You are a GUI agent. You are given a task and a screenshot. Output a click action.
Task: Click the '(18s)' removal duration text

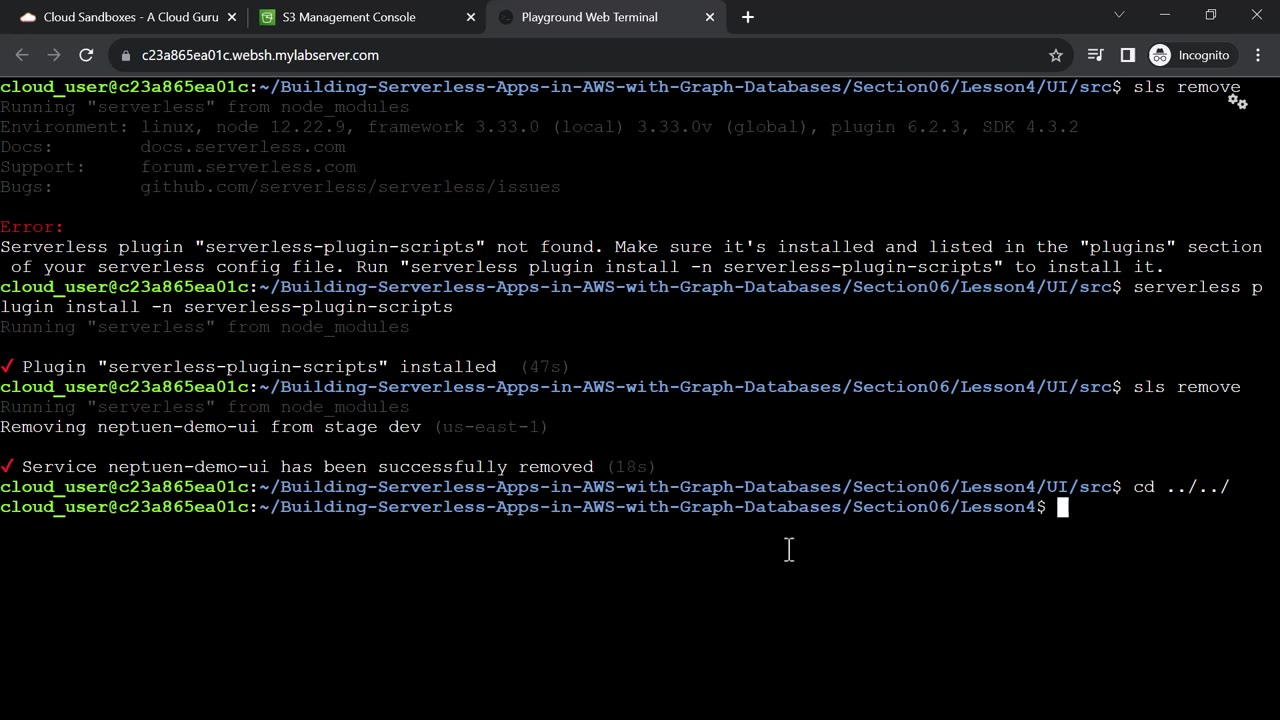coord(631,467)
